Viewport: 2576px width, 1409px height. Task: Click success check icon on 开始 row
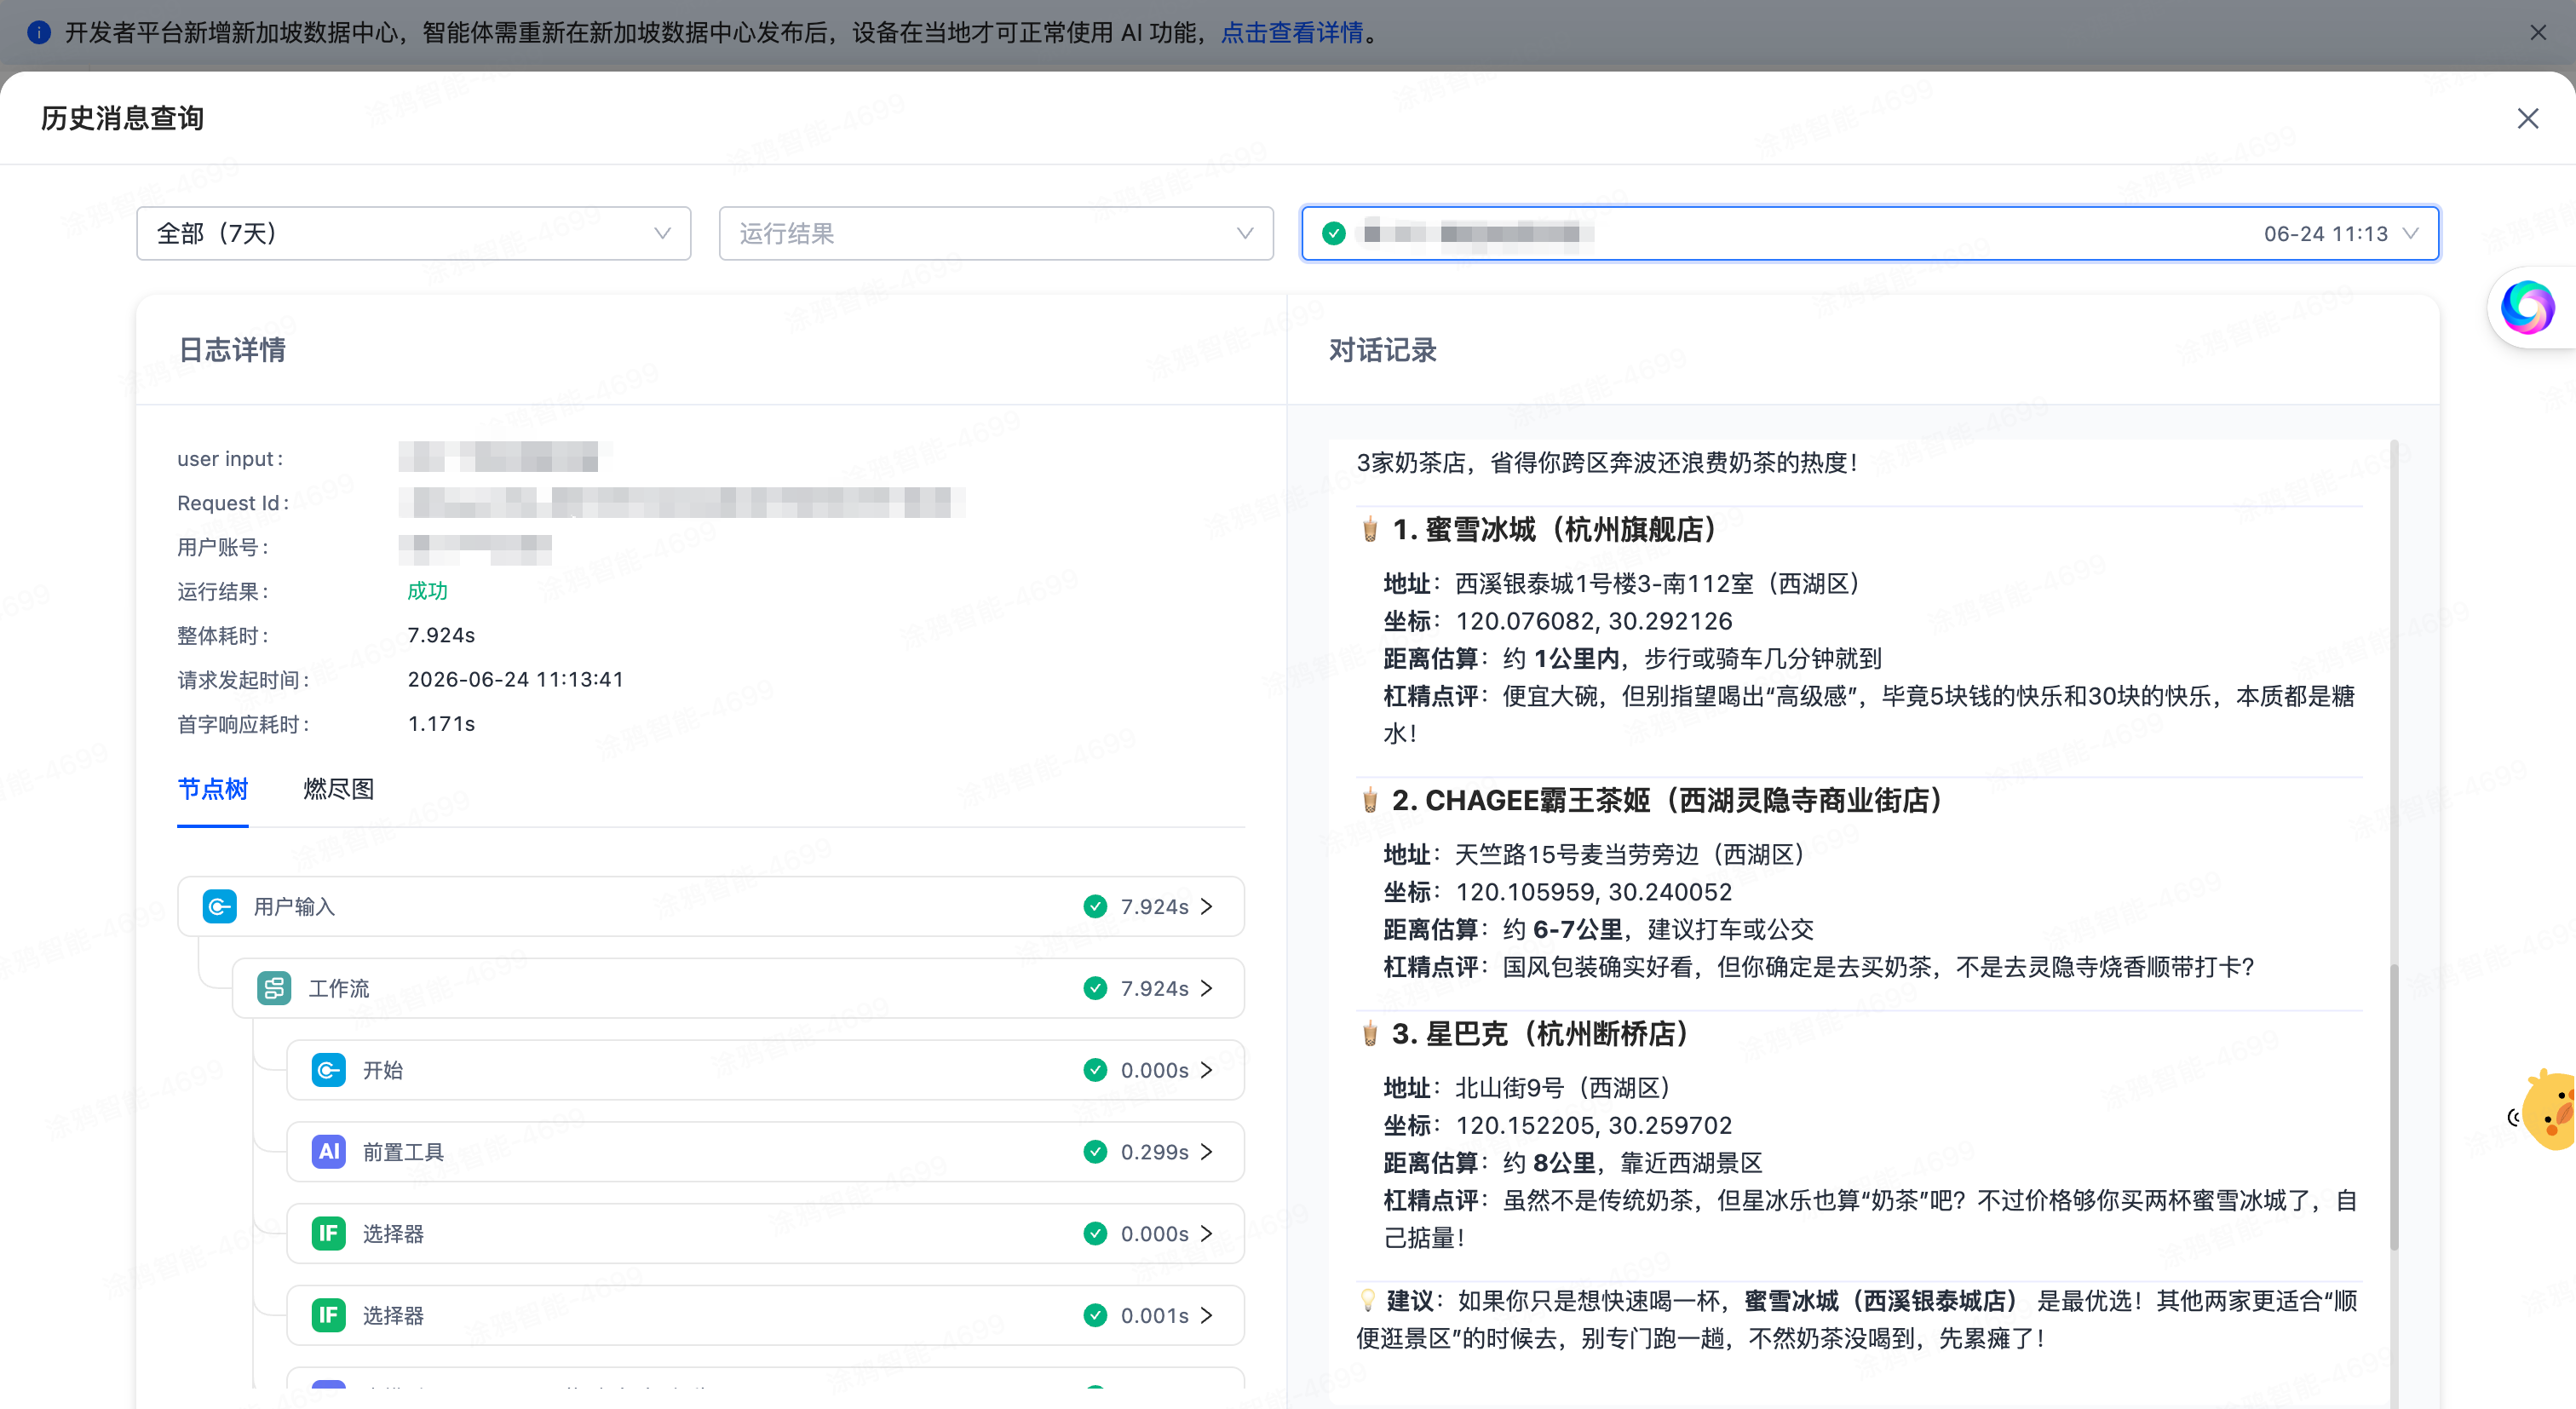1095,1070
